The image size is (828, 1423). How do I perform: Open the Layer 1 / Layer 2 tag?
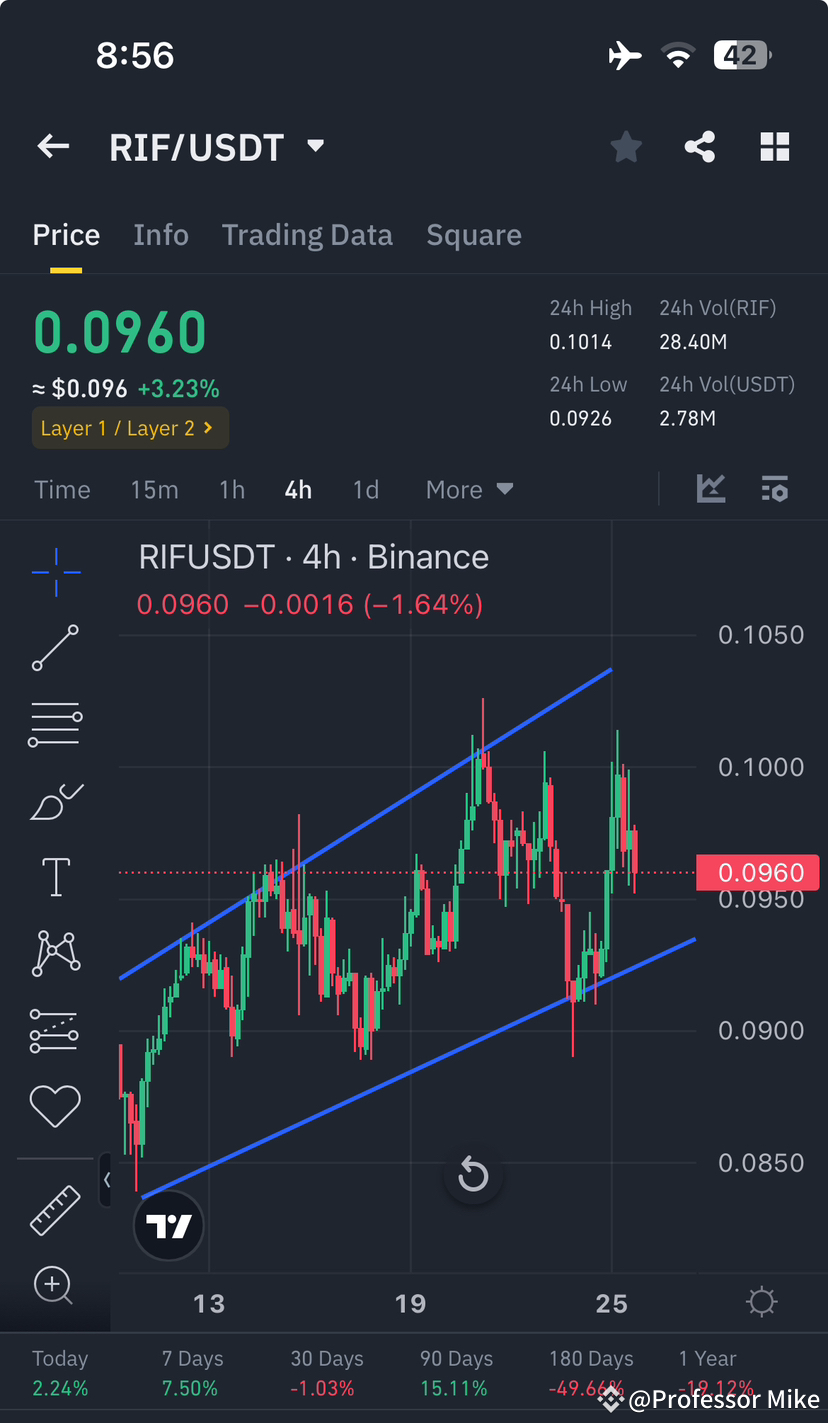[130, 428]
